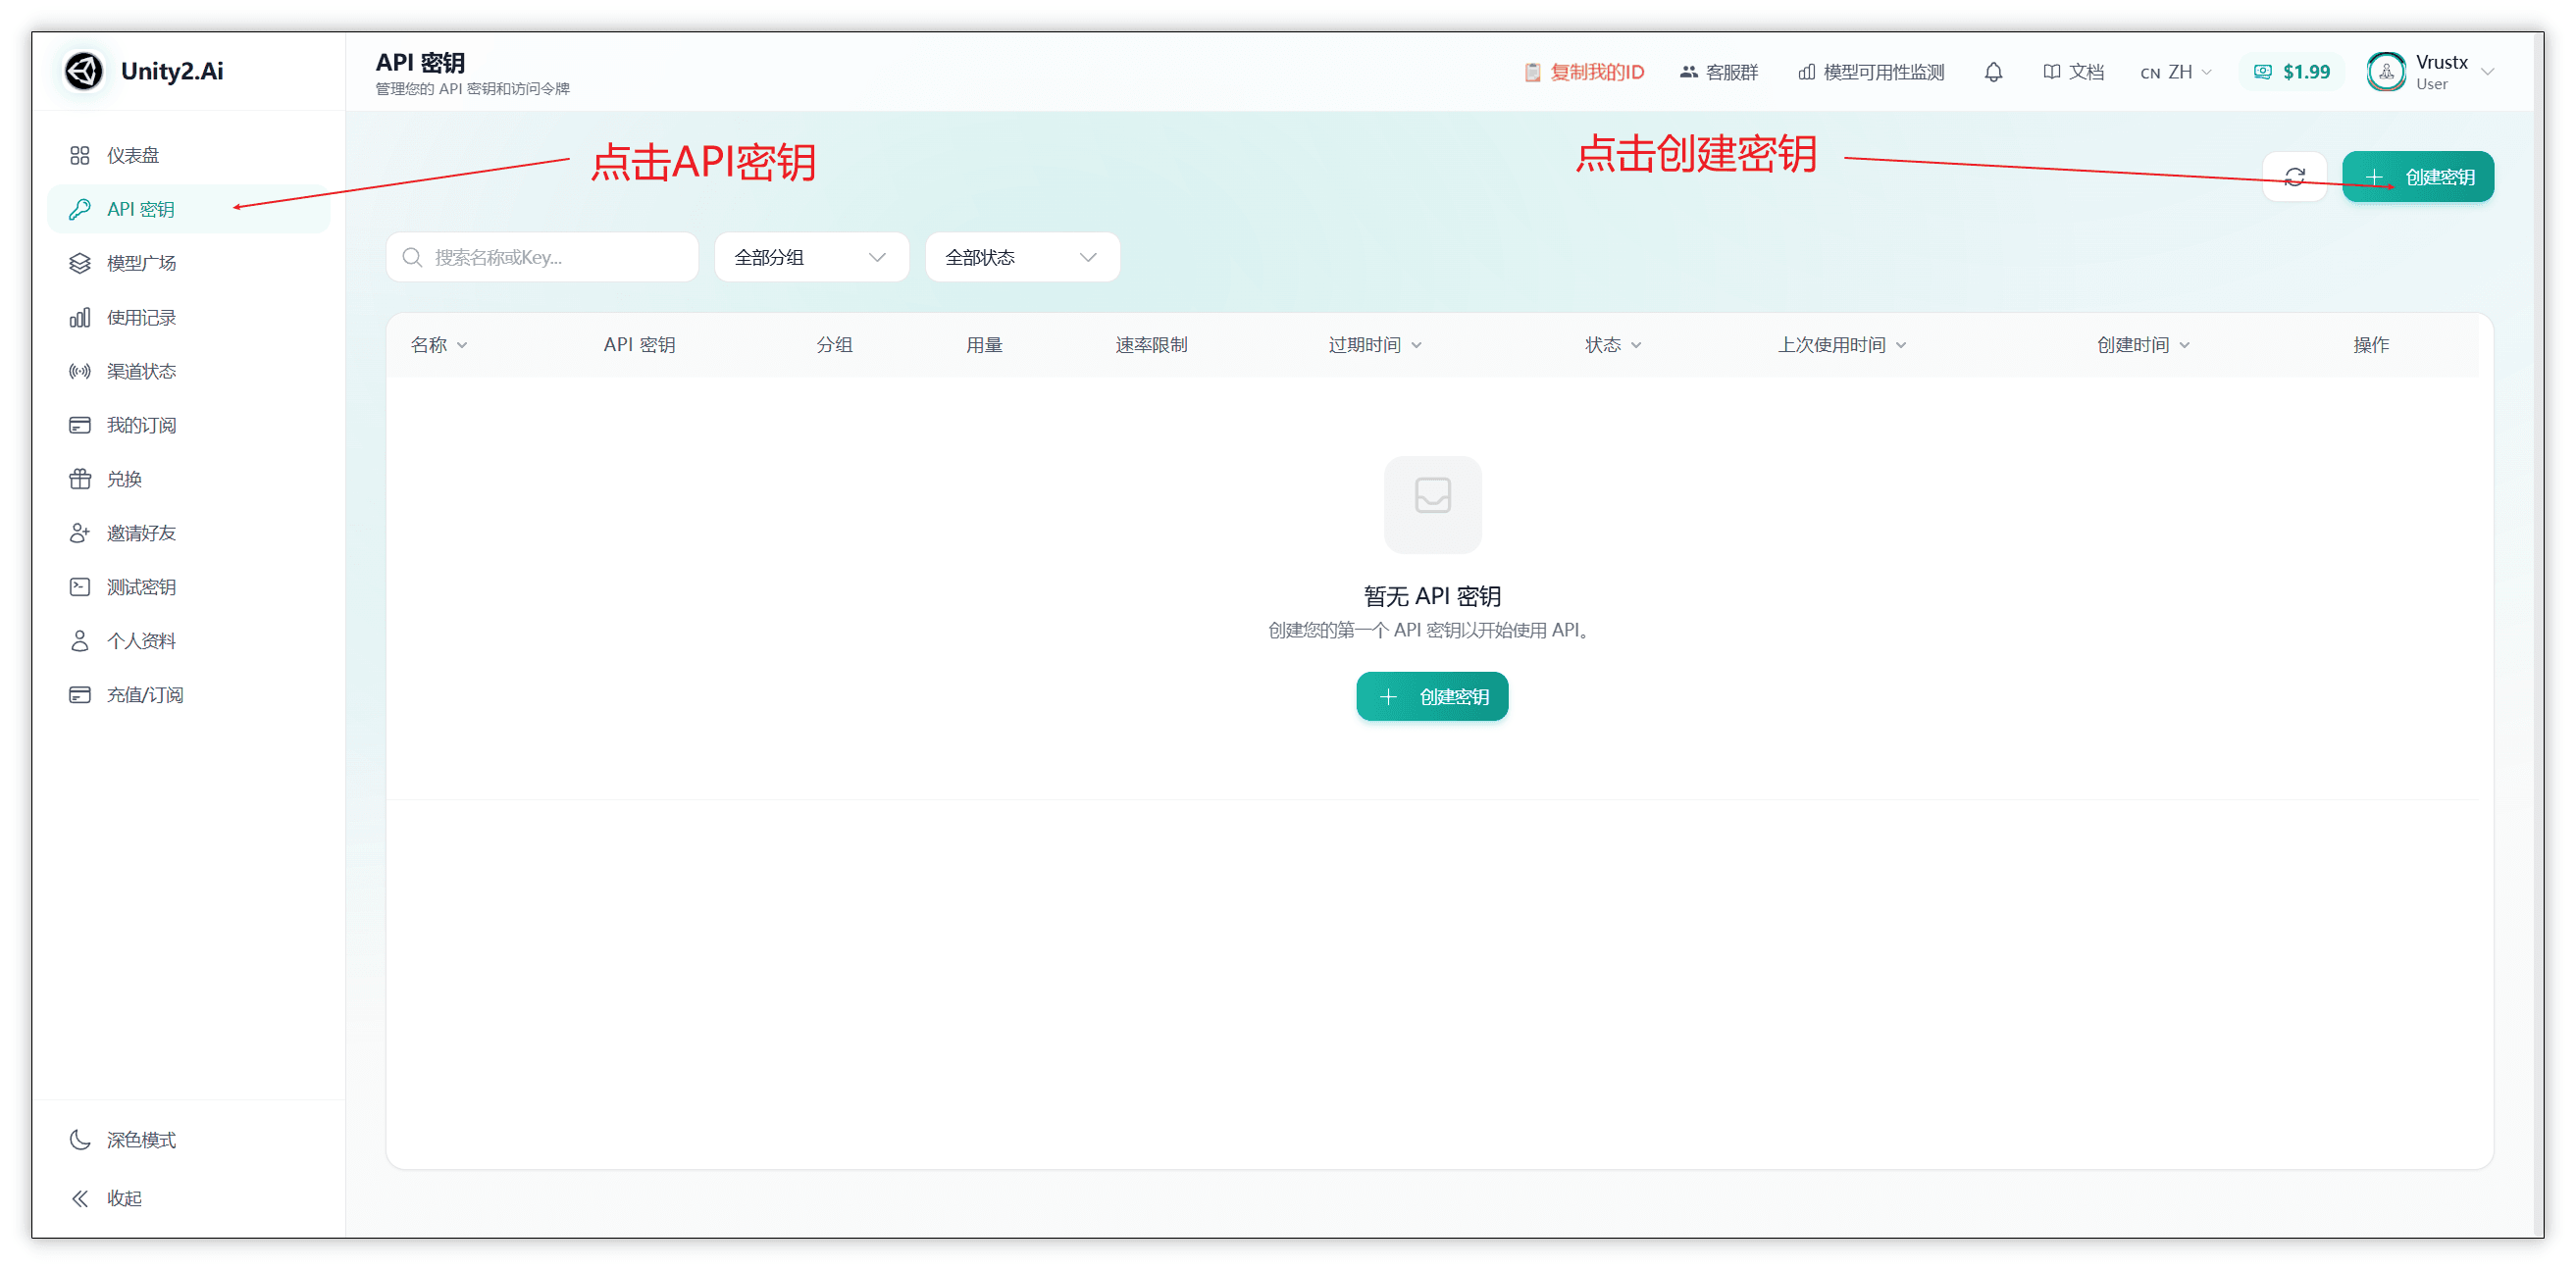Click the model plaza layers icon

point(80,263)
